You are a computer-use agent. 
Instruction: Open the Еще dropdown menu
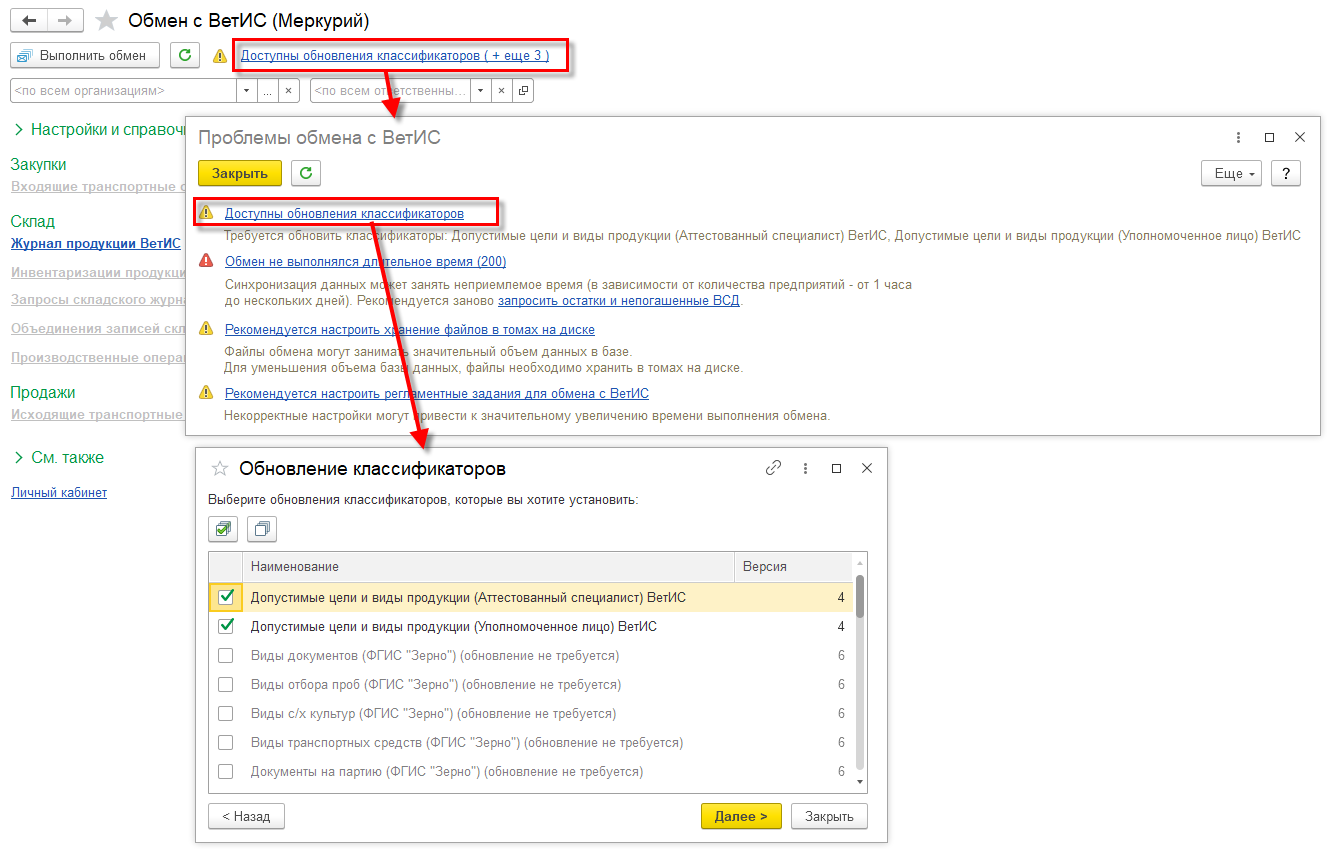point(1231,173)
